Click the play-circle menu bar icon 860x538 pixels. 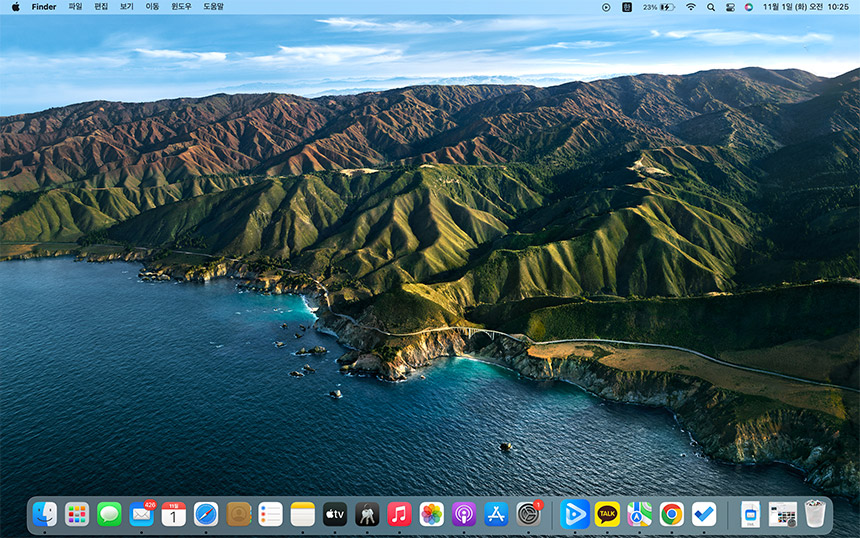pyautogui.click(x=606, y=7)
